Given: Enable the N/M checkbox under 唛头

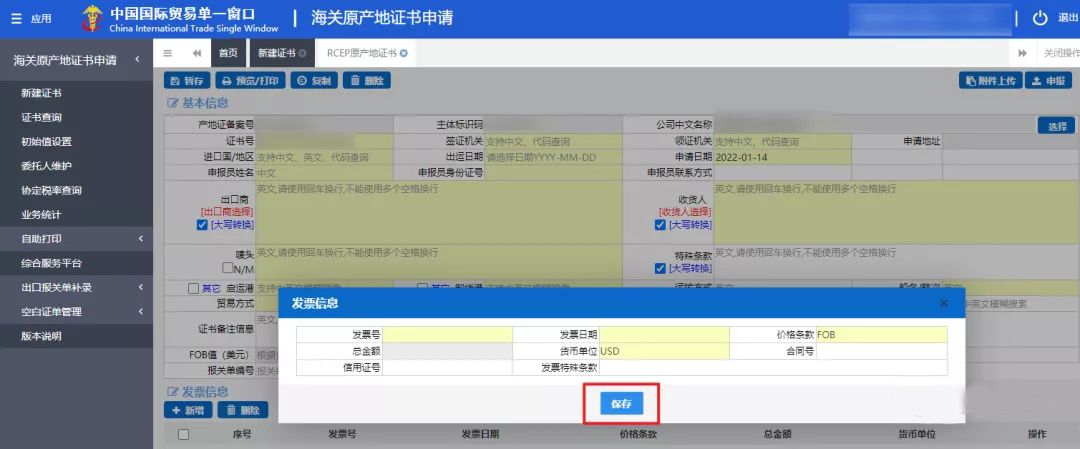Looking at the screenshot, I should [228, 269].
